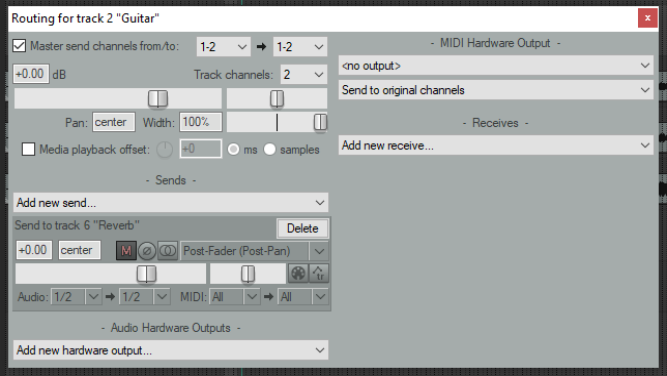The height and width of the screenshot is (376, 667).
Task: Open the Add new send dropdown
Action: point(171,202)
